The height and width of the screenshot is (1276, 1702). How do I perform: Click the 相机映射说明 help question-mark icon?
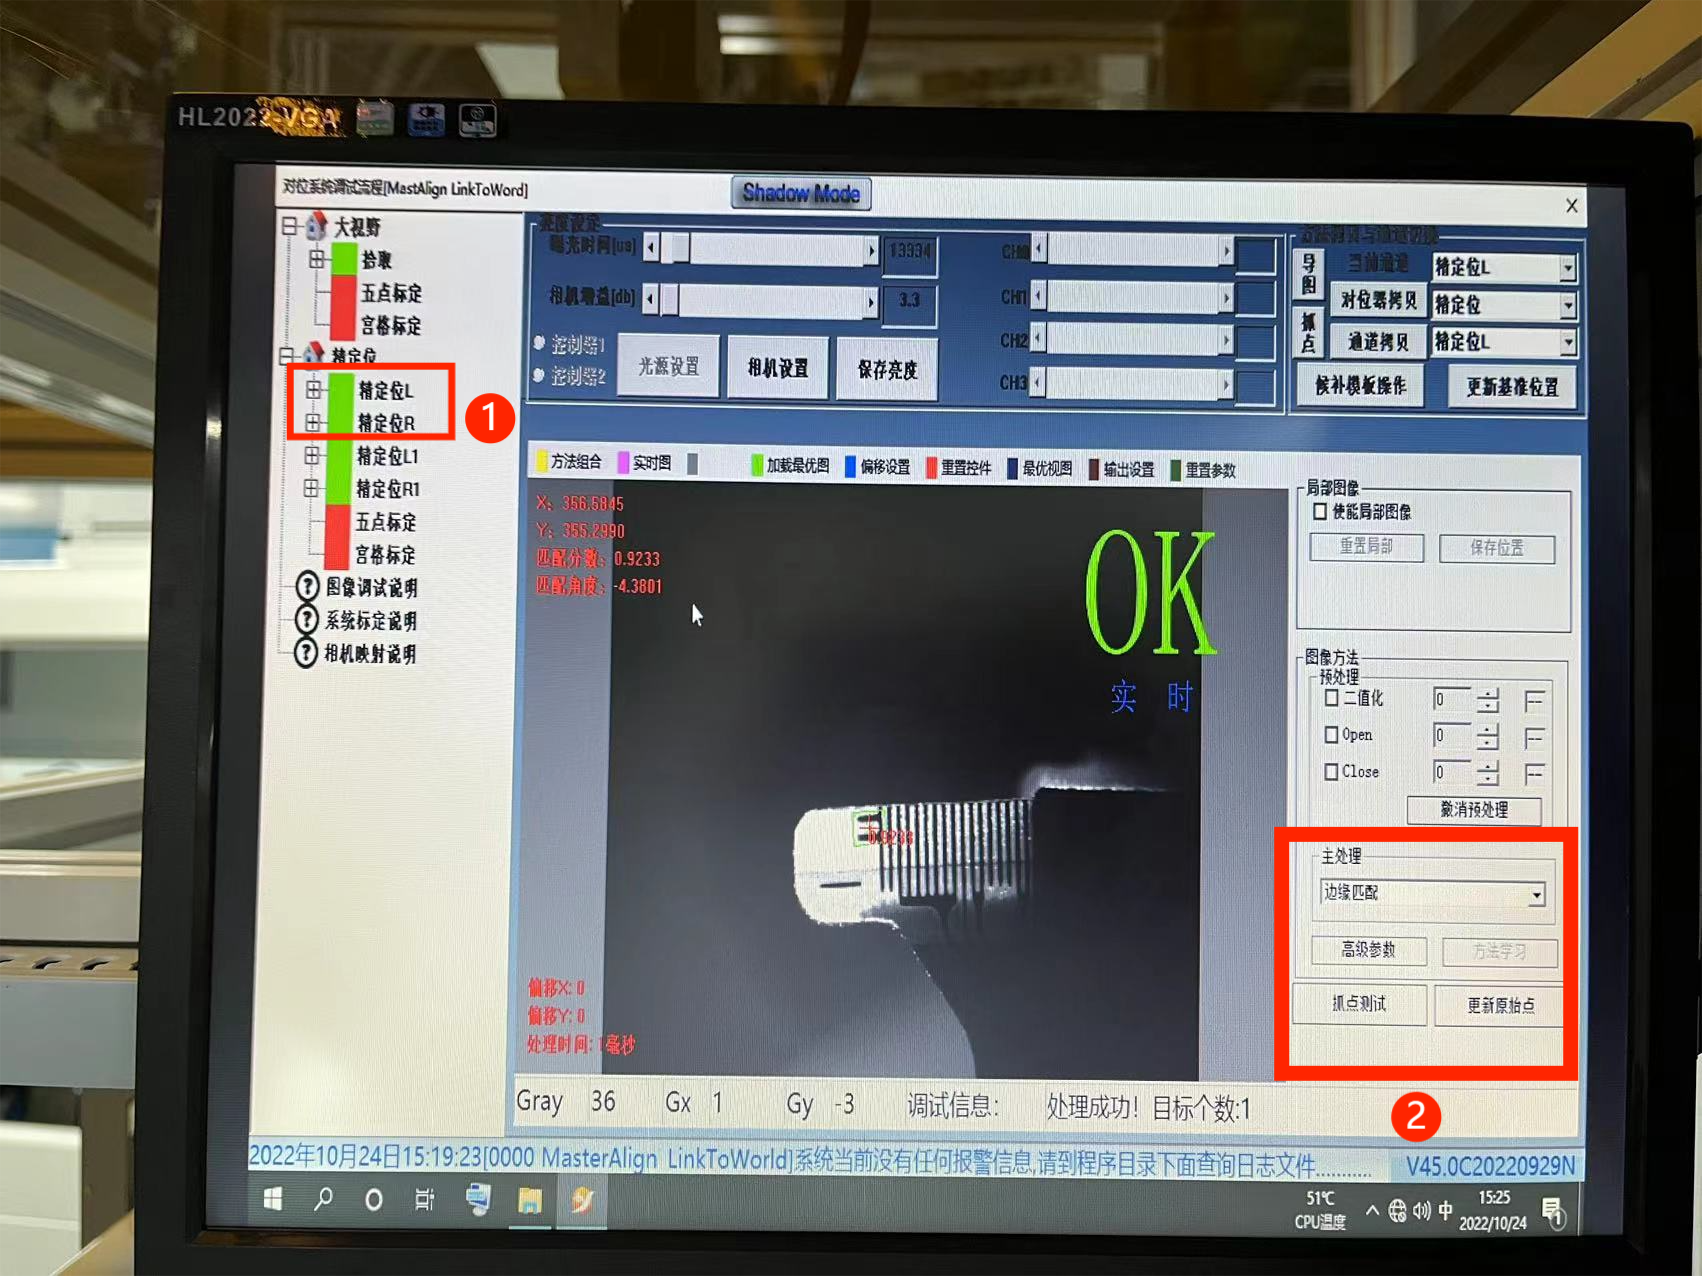pos(305,654)
